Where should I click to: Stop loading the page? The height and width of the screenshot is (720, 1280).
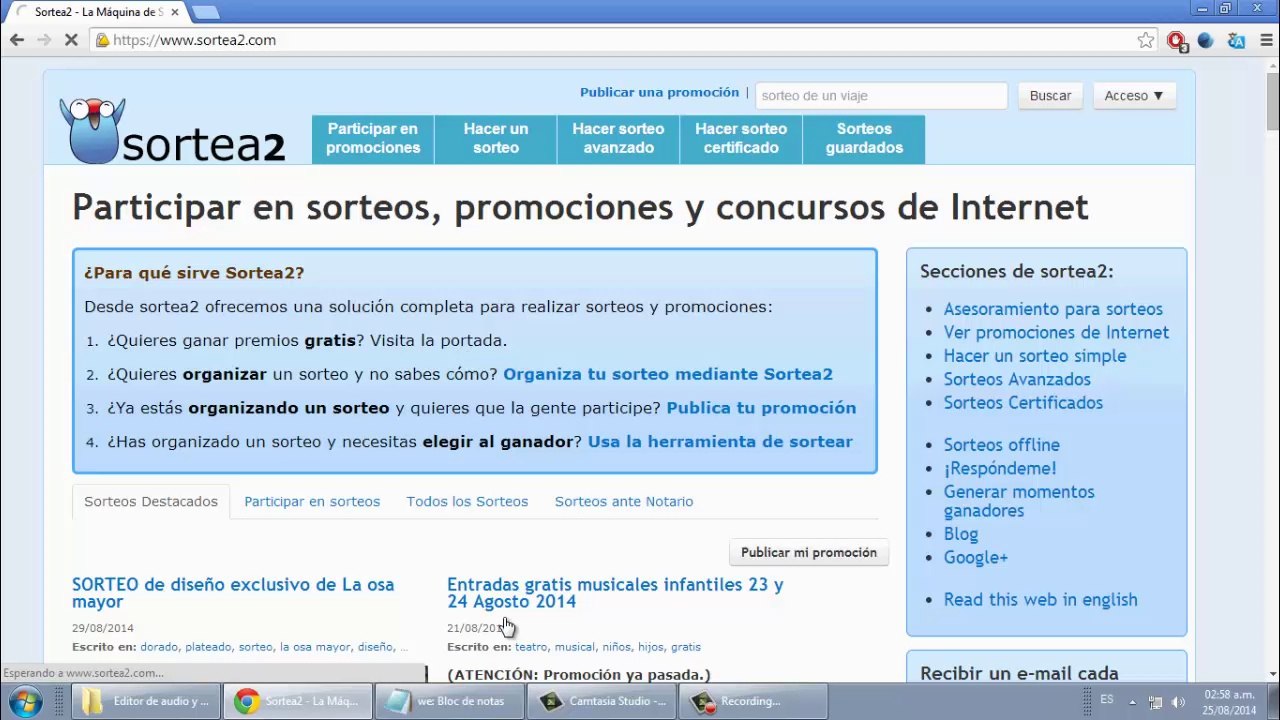pyautogui.click(x=73, y=40)
